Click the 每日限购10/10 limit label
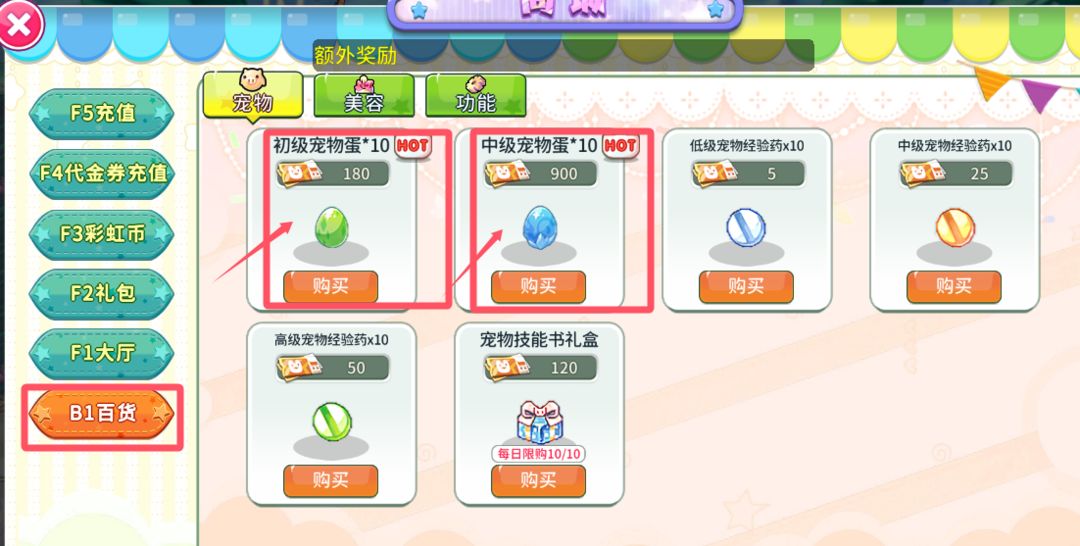 (539, 454)
